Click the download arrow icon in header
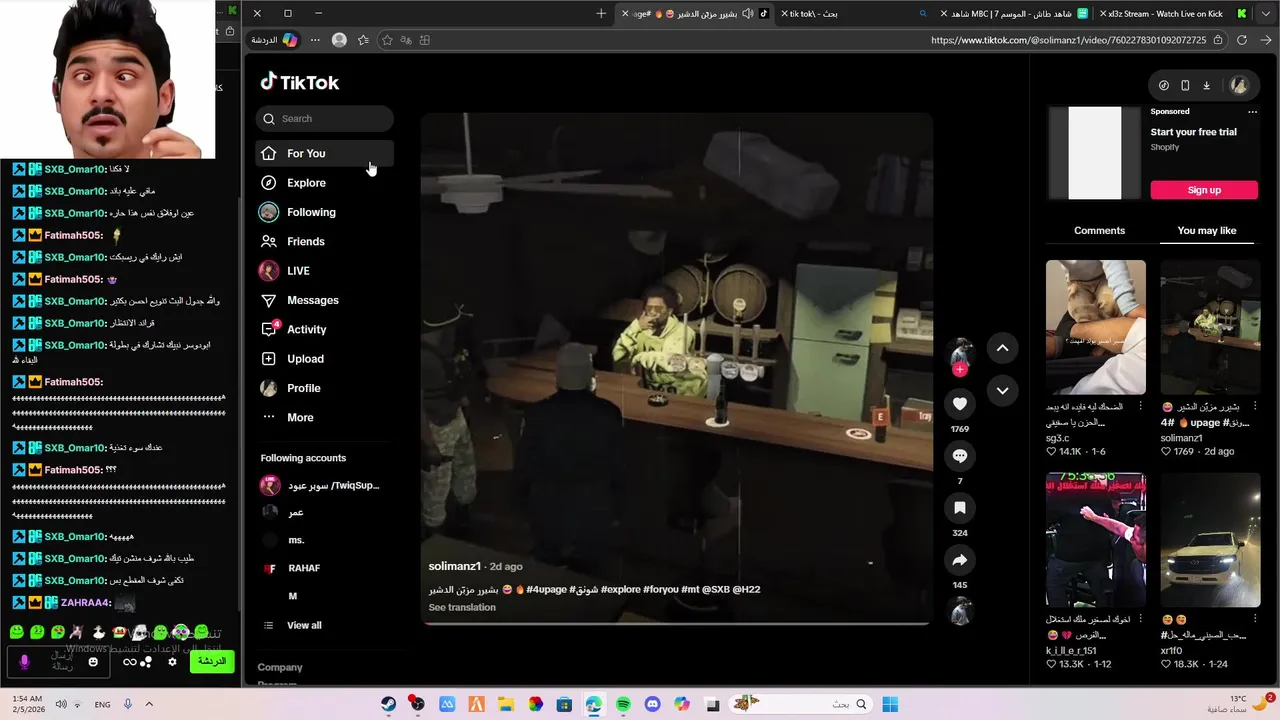Viewport: 1280px width, 720px height. [x=1206, y=86]
